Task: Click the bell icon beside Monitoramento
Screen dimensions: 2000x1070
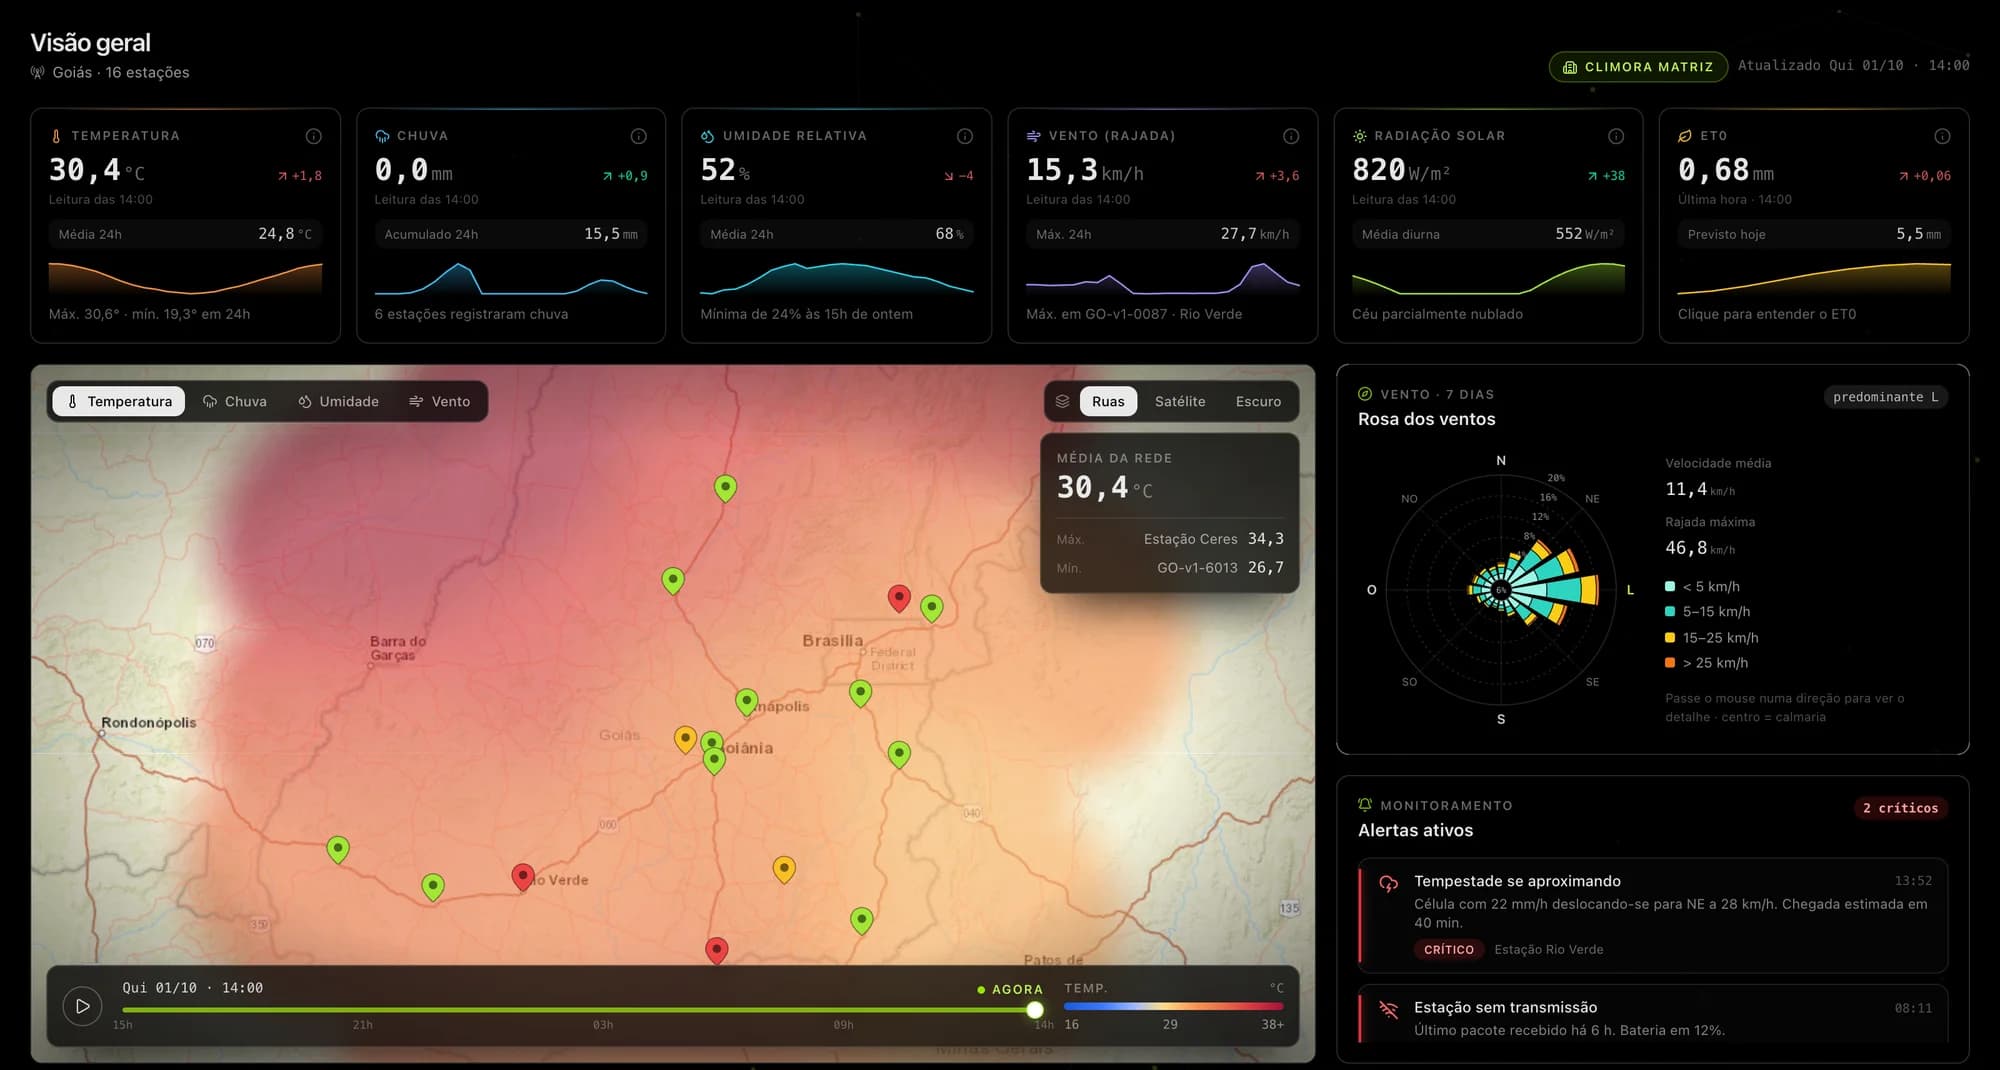Action: point(1365,805)
